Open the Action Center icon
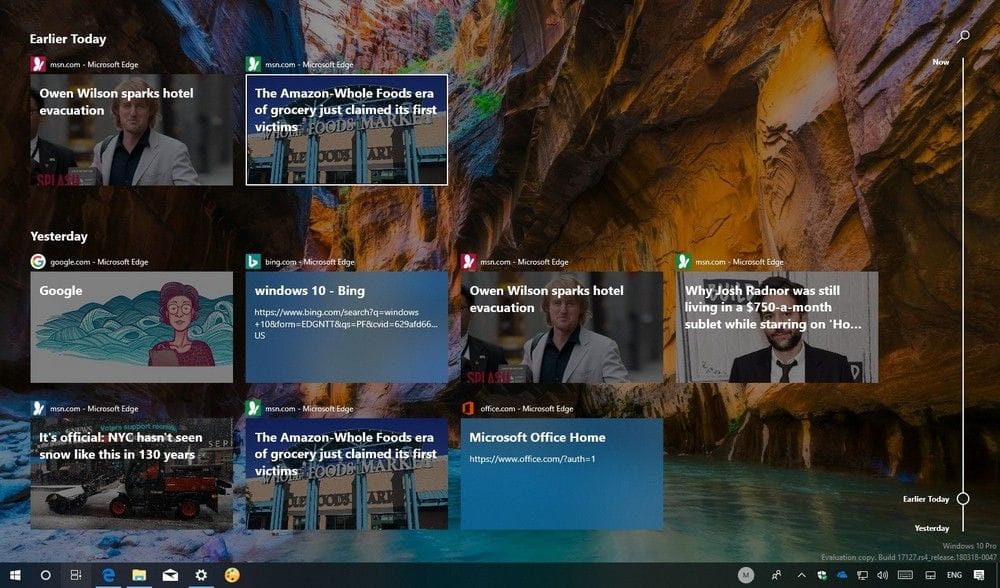 pos(978,575)
